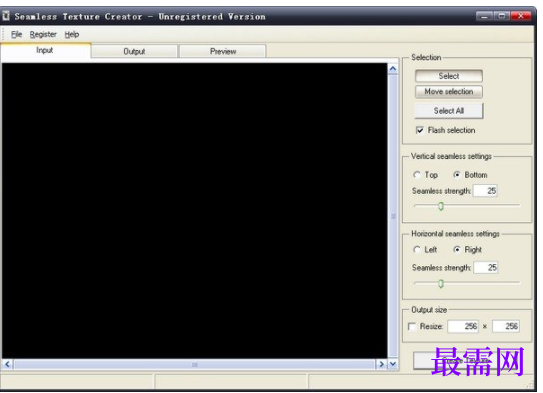The height and width of the screenshot is (393, 543).
Task: Minimize the Seamless Texture Creator window
Action: coord(484,16)
